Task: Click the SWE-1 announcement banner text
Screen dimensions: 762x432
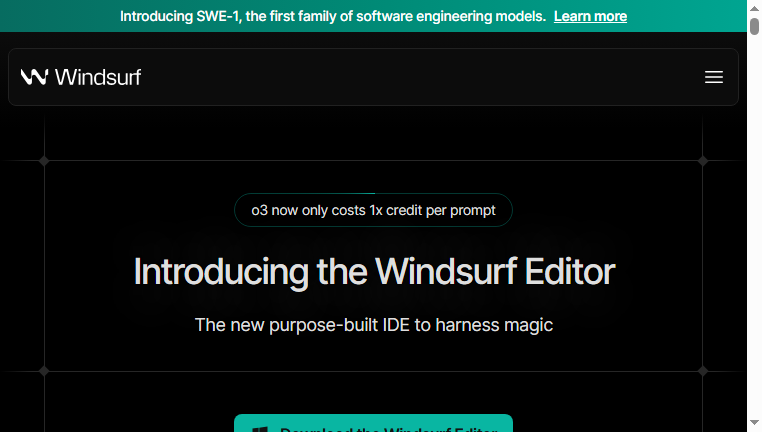Action: tap(333, 16)
